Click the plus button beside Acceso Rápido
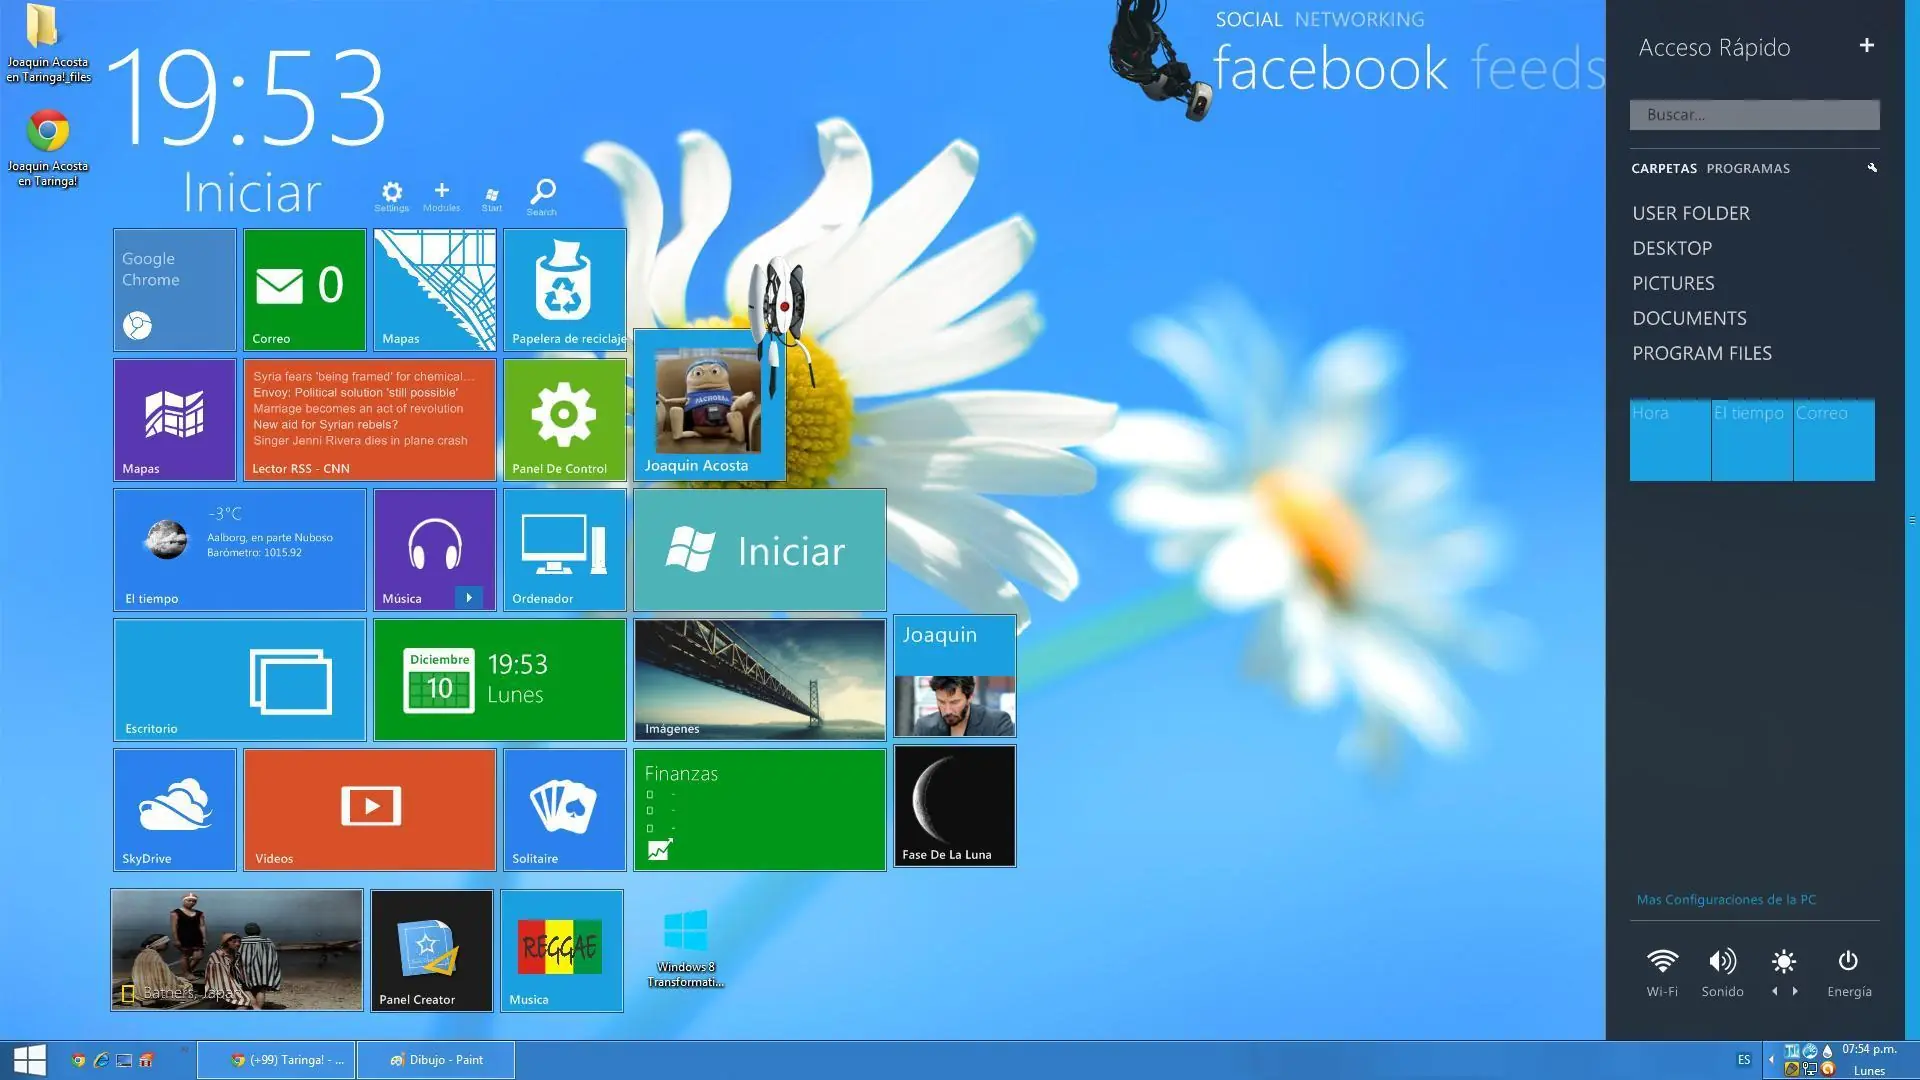The height and width of the screenshot is (1080, 1920). tap(1866, 45)
